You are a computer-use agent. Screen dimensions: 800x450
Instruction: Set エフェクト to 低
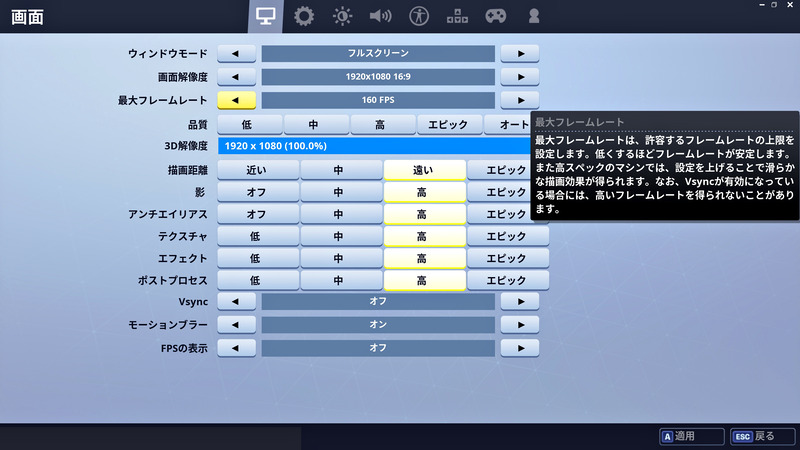click(258, 259)
